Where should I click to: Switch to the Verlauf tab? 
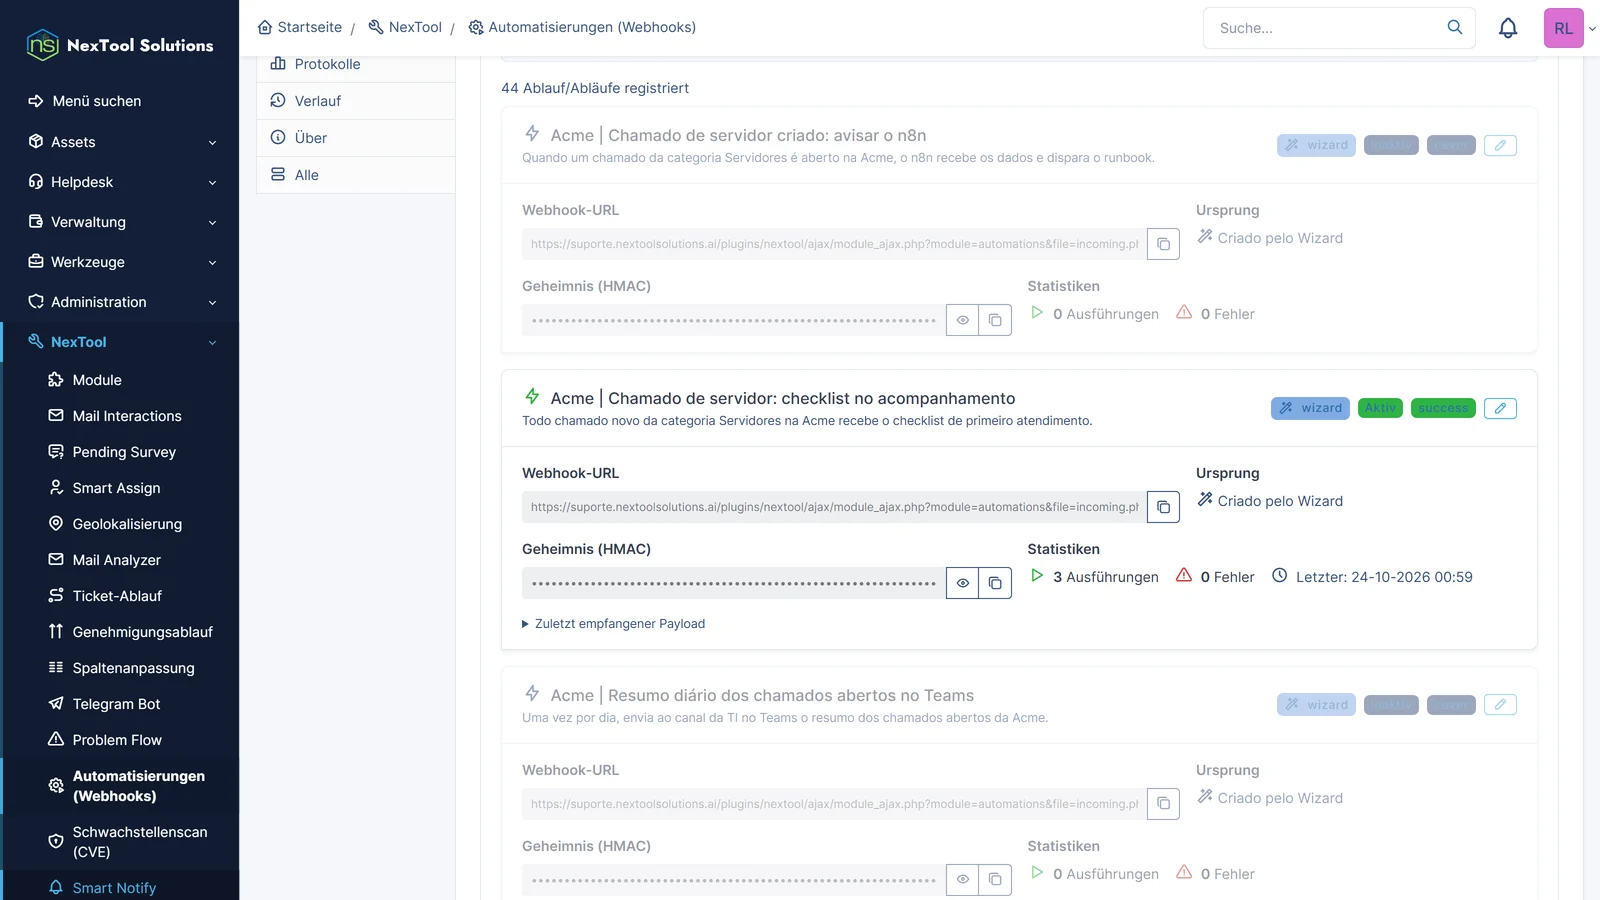click(x=356, y=101)
